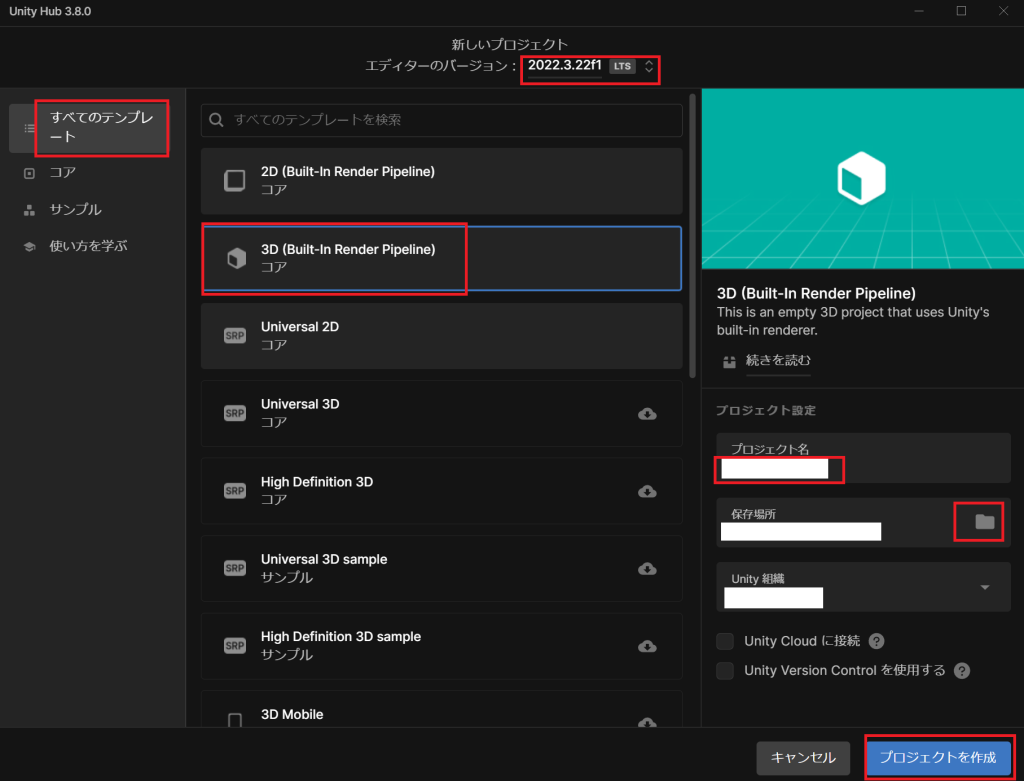Enable Unity Version Control checkbox

725,671
